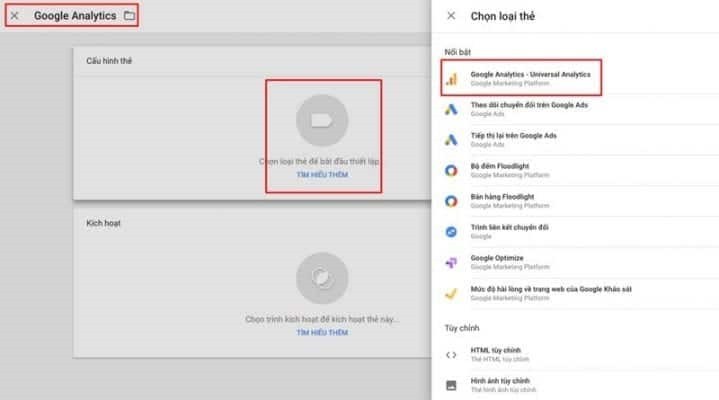Image resolution: width=719 pixels, height=400 pixels.
Task: Rename the tag title Google Analytics
Action: [x=75, y=16]
